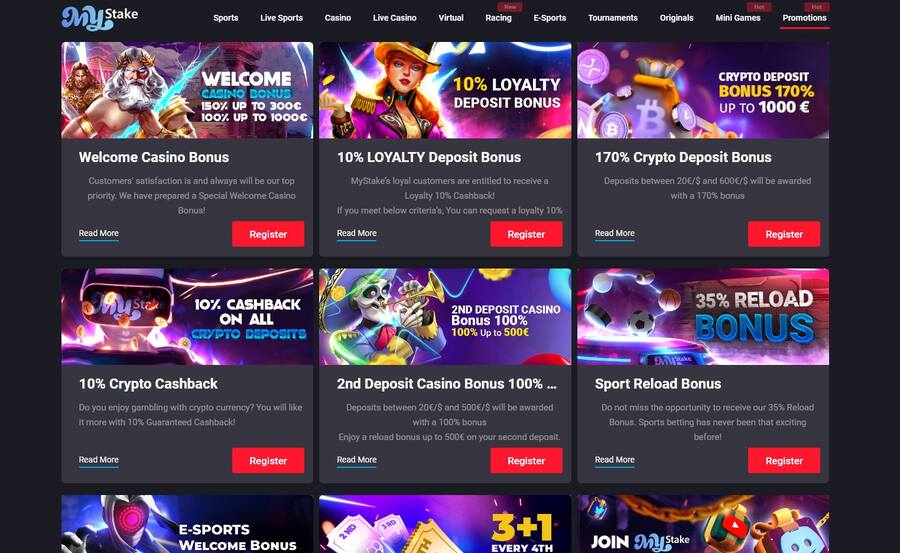Open the Racing section marked New
Screen dimensions: 900x553
(498, 18)
